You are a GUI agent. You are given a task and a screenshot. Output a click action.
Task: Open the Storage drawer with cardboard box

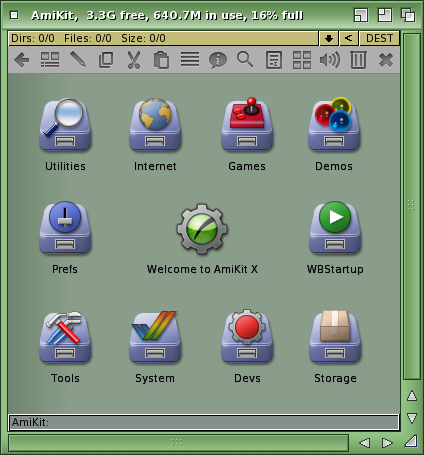click(x=335, y=337)
